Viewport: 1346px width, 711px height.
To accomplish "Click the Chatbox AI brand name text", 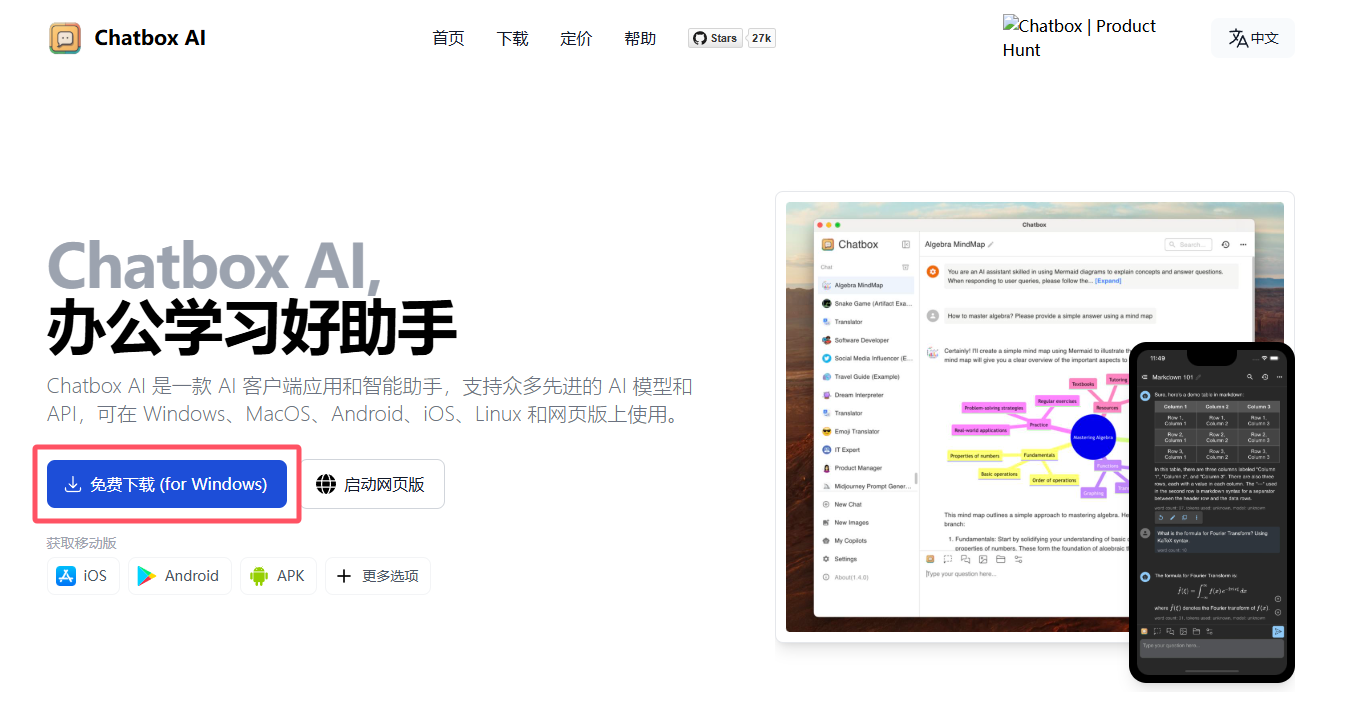I will (x=150, y=38).
